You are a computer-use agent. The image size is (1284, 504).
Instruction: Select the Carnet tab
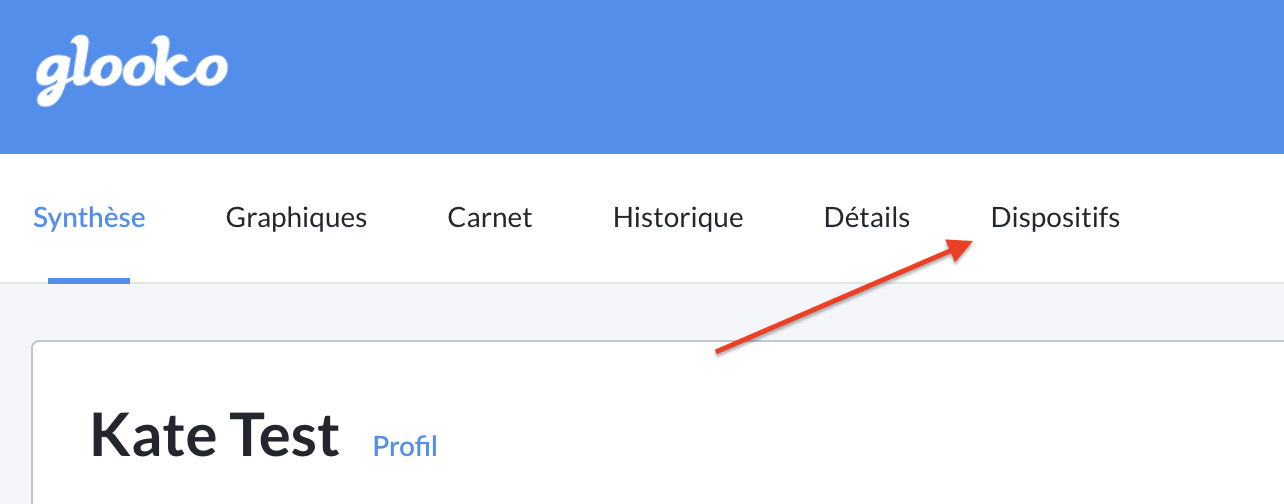490,217
